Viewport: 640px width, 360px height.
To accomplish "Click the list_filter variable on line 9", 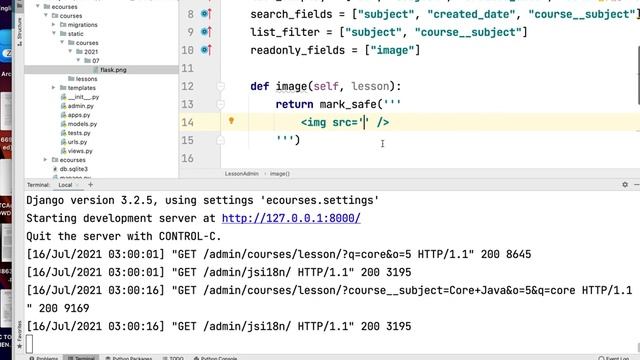I will (285, 32).
